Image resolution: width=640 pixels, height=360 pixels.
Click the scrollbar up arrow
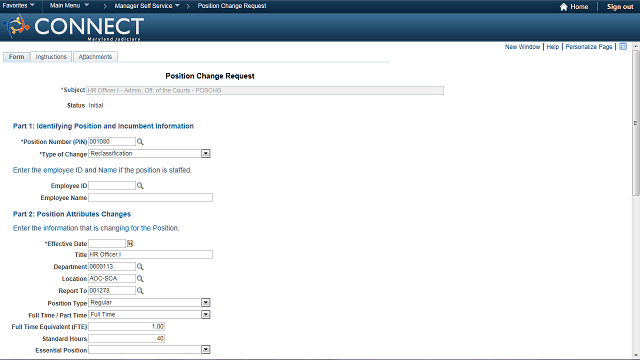pyautogui.click(x=636, y=47)
